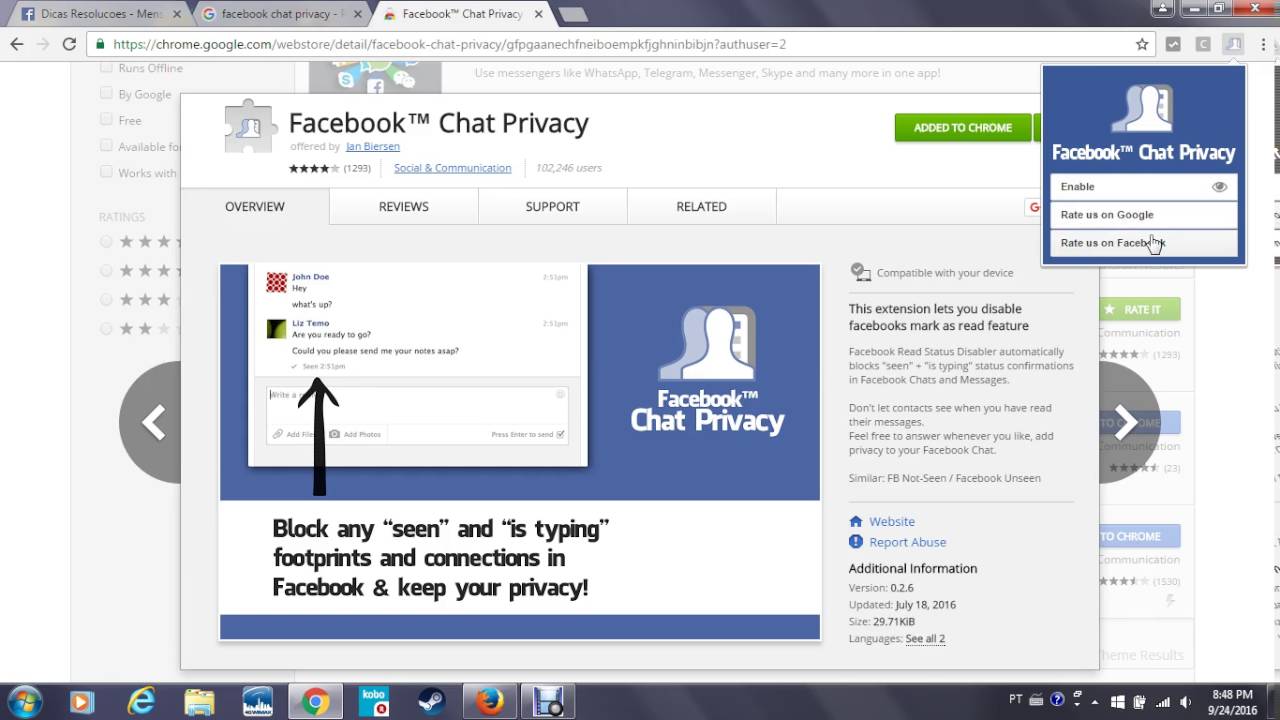
Task: Click Rate us on Facebook in popup
Action: [1144, 243]
